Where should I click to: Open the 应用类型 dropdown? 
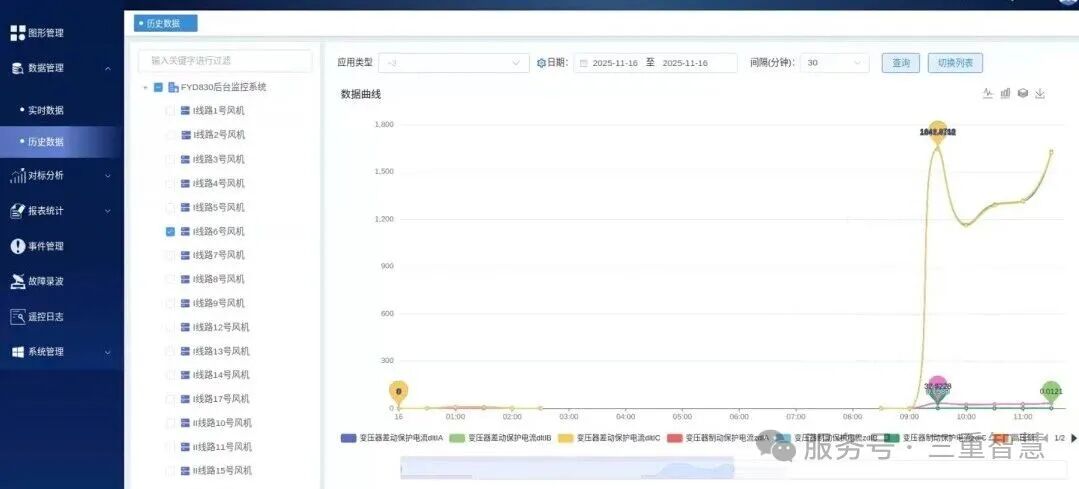click(453, 63)
